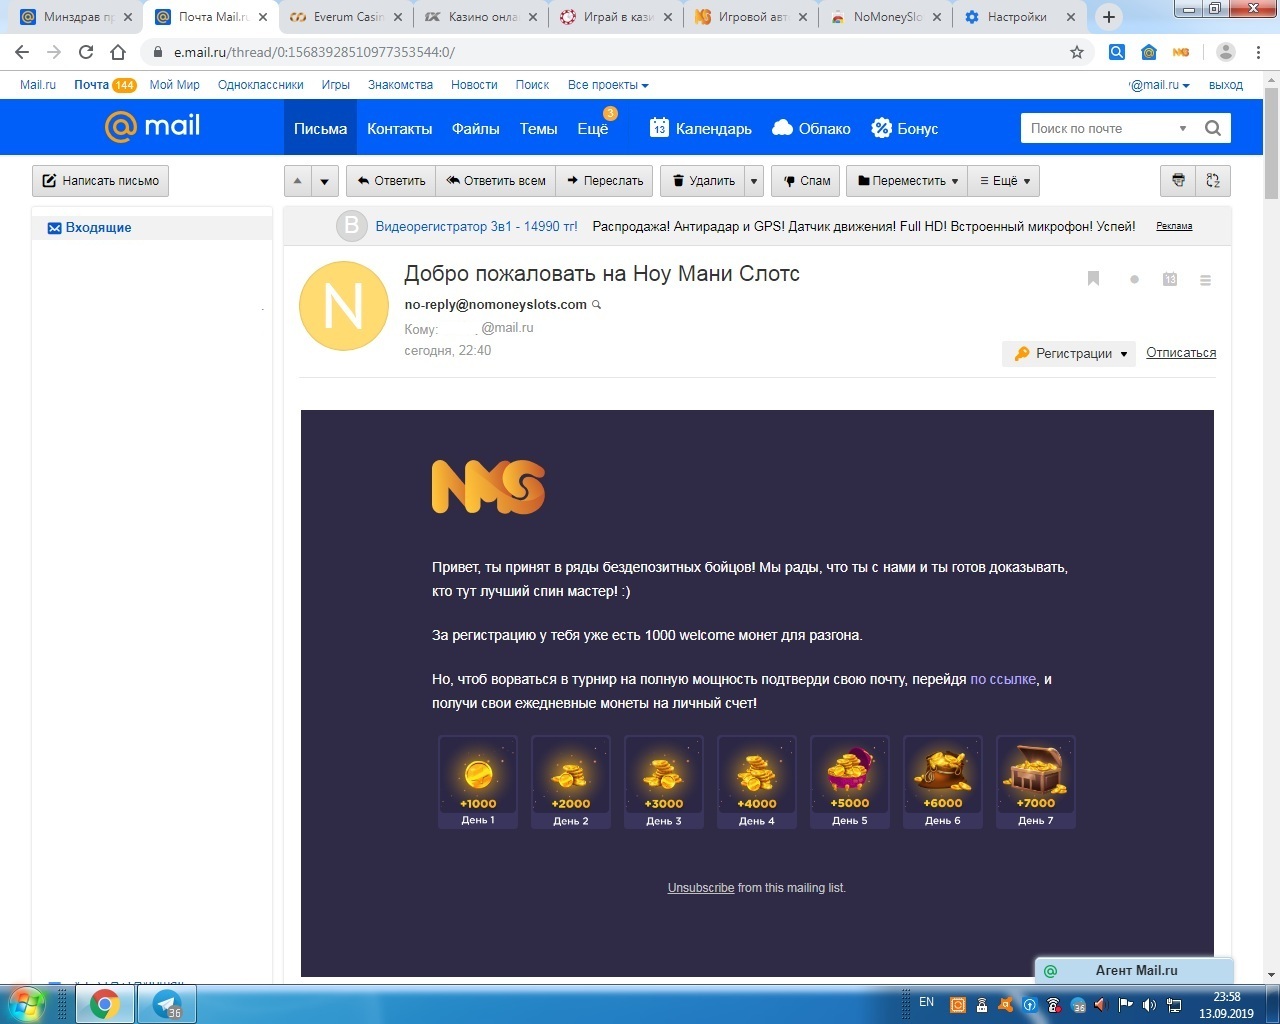This screenshot has height=1024, width=1280.
Task: Open Telegram from the taskbar
Action: tap(167, 1004)
